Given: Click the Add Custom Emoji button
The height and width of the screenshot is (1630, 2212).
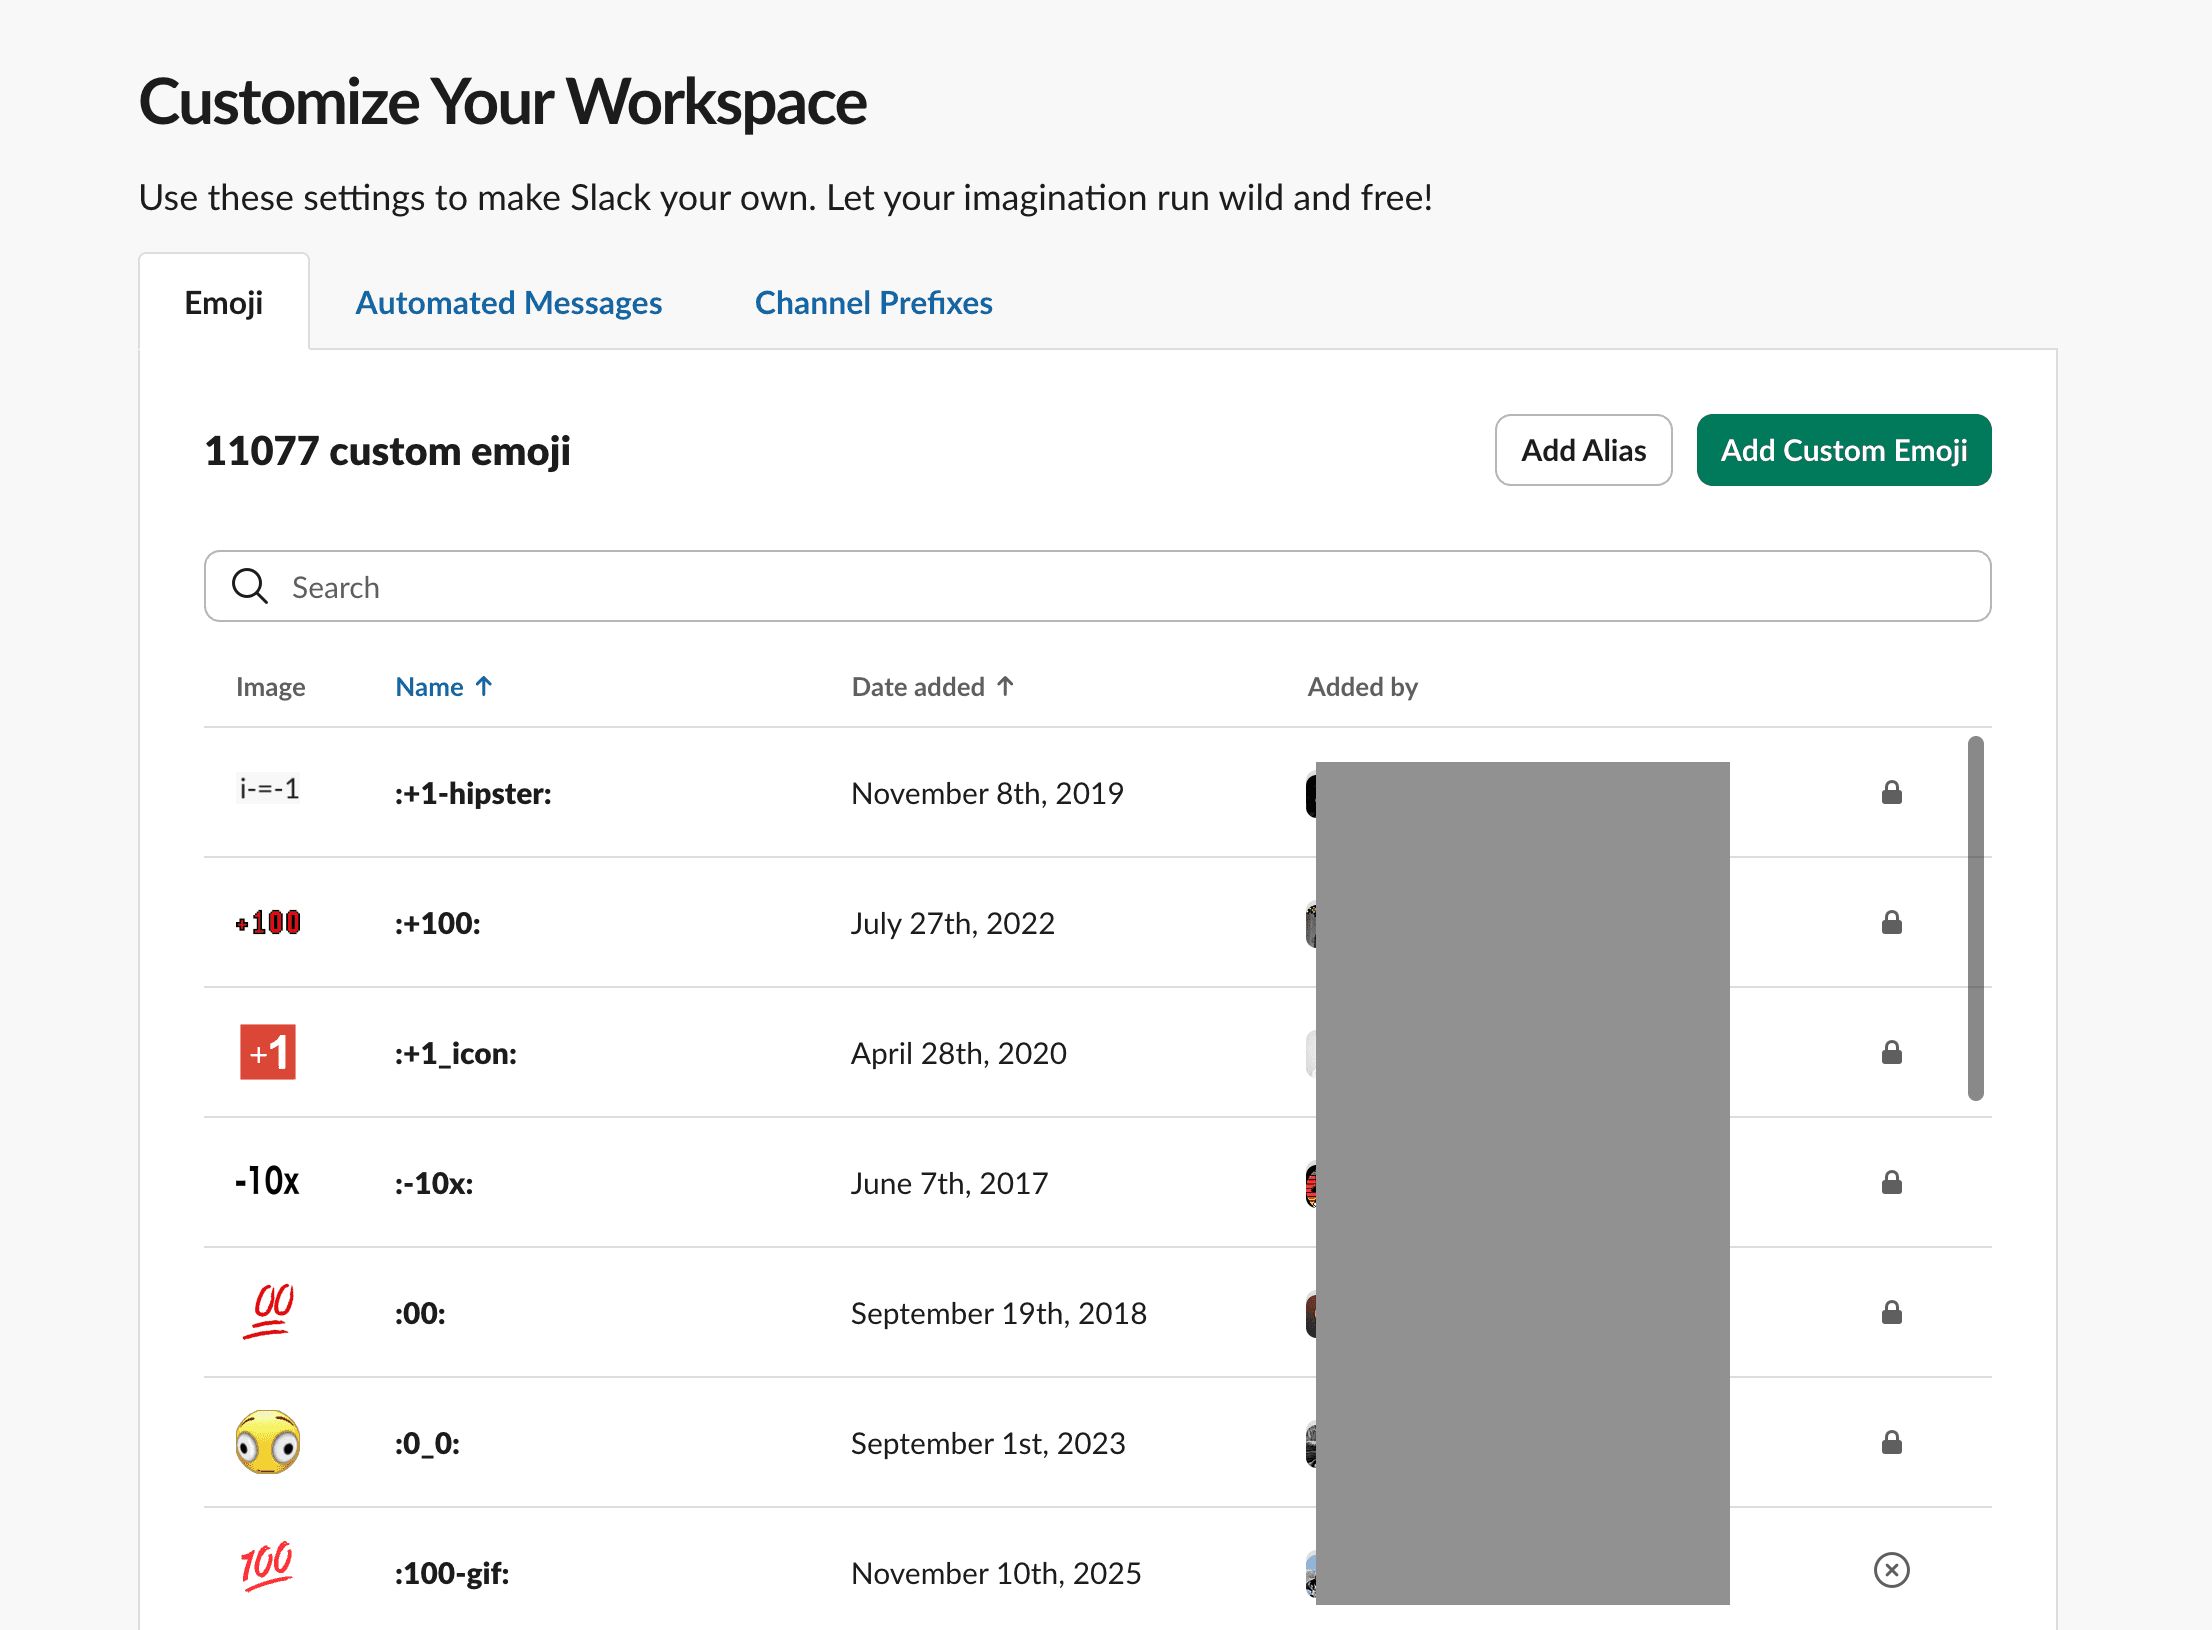Looking at the screenshot, I should click(x=1843, y=450).
